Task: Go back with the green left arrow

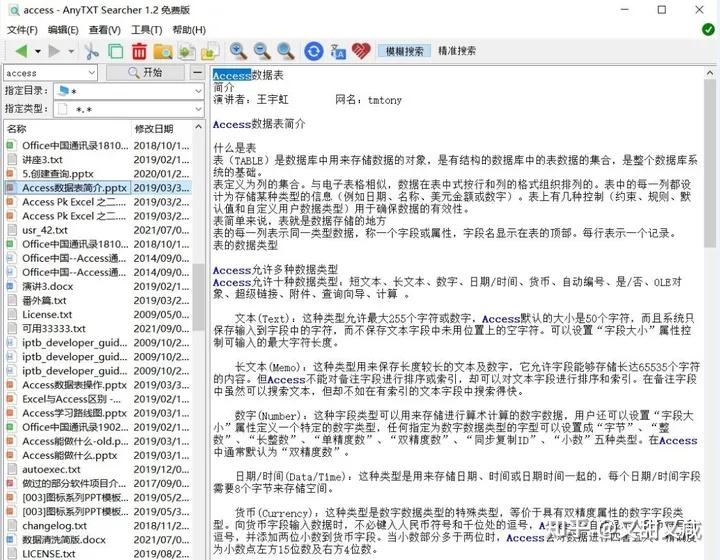Action: point(21,51)
